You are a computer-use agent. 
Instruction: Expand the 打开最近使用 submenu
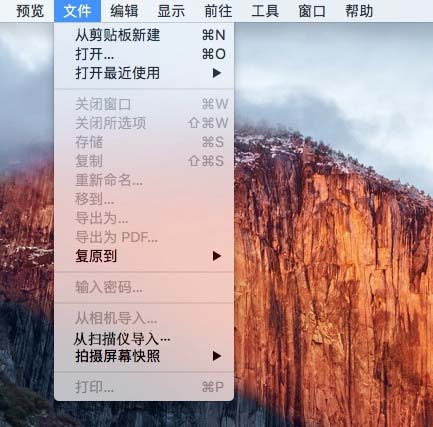click(x=144, y=73)
